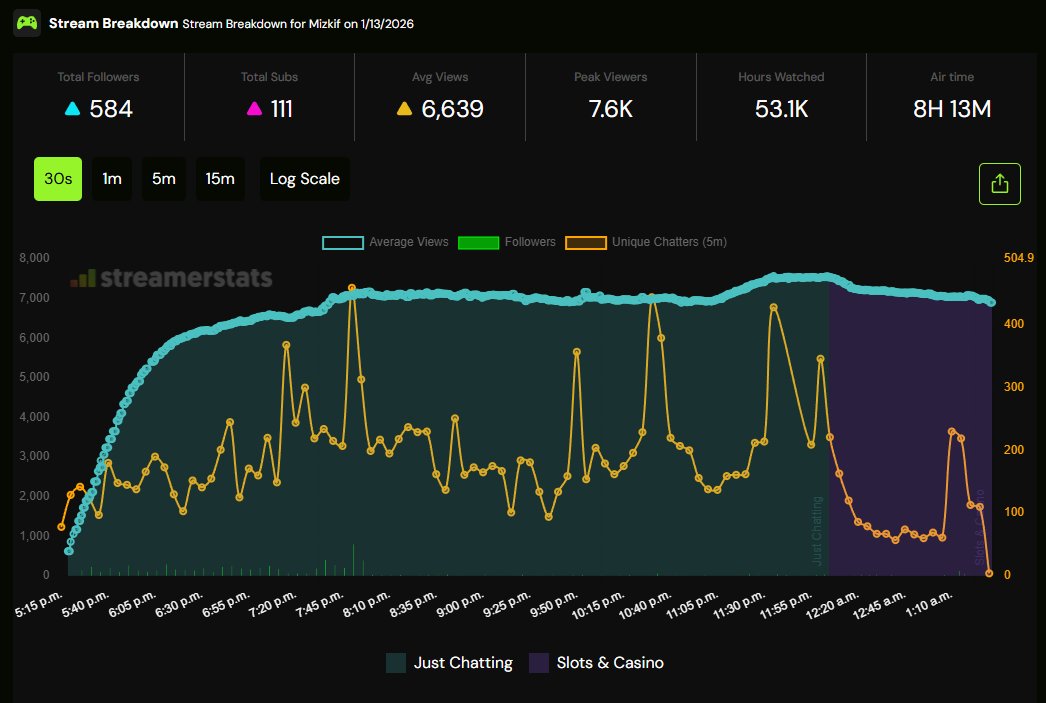Click the 400 right axis label
This screenshot has width=1046, height=703.
tap(1014, 323)
